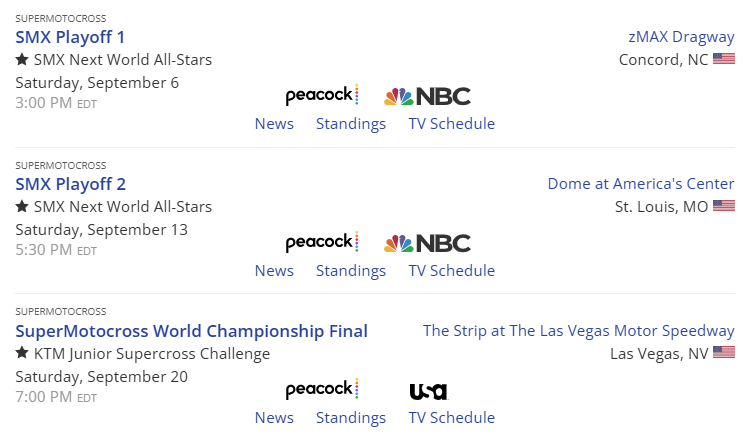The width and height of the screenshot is (755, 440).
Task: Click US flag beside Concord, NC
Action: tap(724, 60)
